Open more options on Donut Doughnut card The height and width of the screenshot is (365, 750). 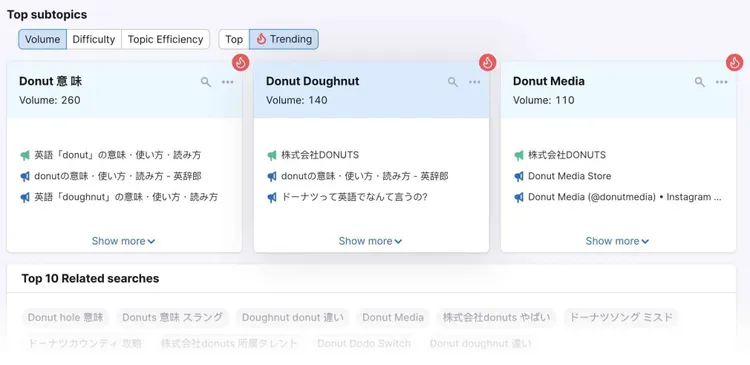click(474, 82)
